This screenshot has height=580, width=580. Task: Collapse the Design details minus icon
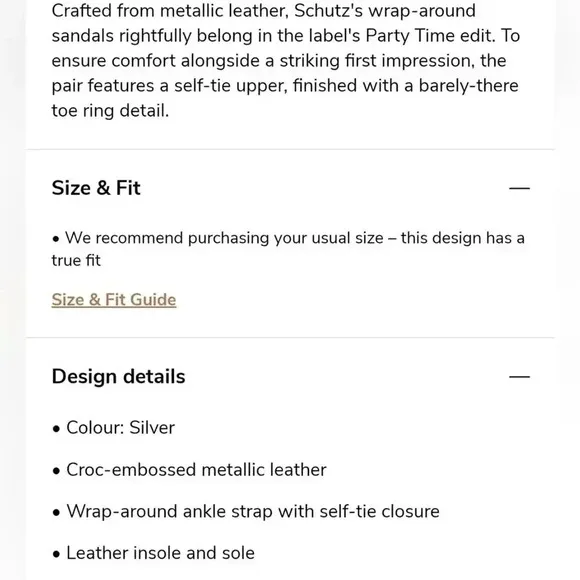pyautogui.click(x=519, y=377)
